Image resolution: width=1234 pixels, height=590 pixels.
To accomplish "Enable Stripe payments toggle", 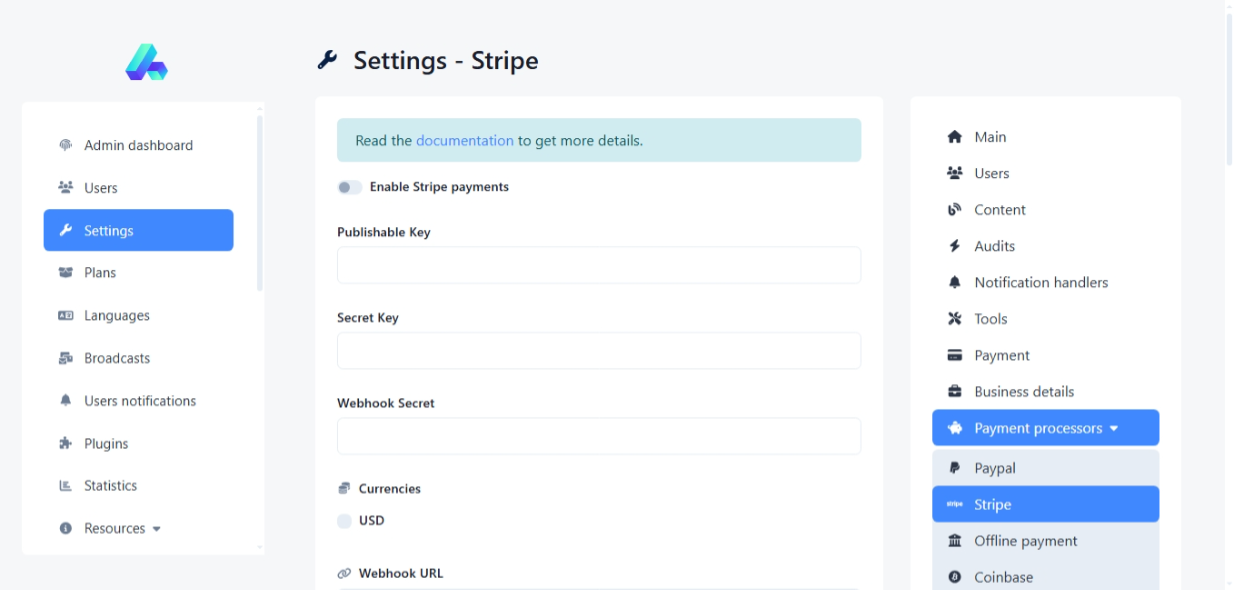I will click(x=349, y=187).
